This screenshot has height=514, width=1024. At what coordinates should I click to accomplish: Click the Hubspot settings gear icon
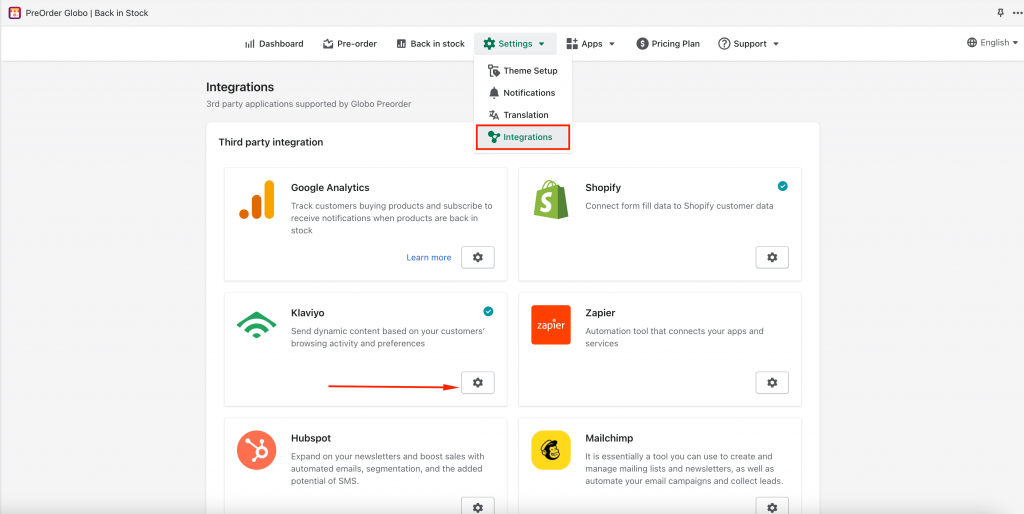click(477, 507)
